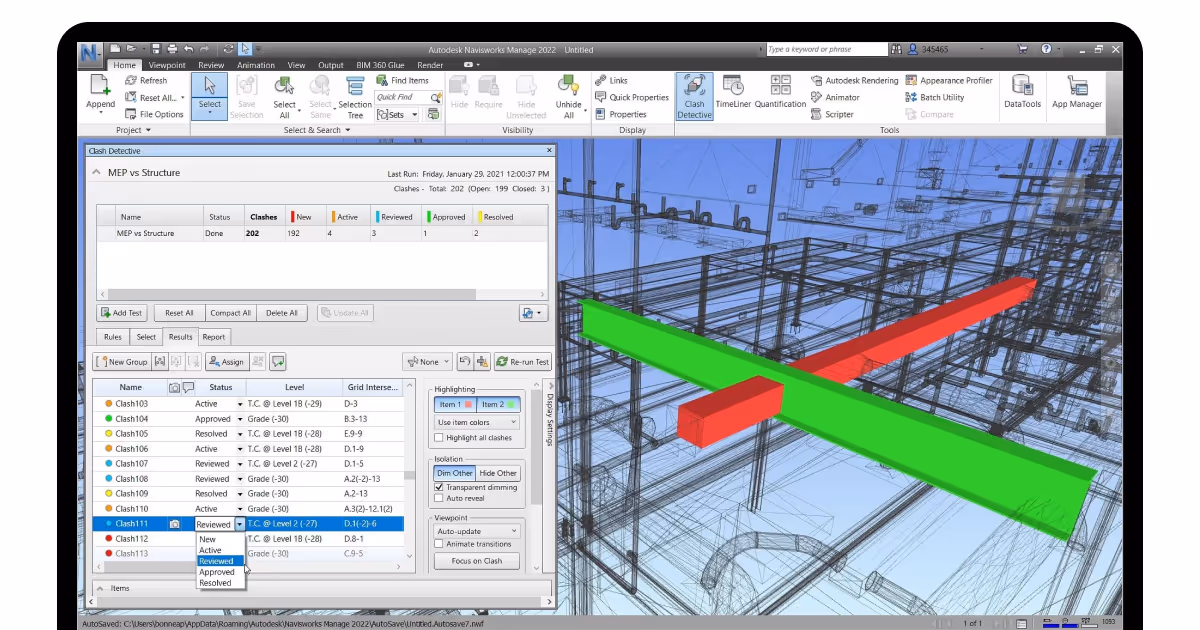Open the Properties panel from ribbon
This screenshot has height=630, width=1200.
click(x=620, y=114)
